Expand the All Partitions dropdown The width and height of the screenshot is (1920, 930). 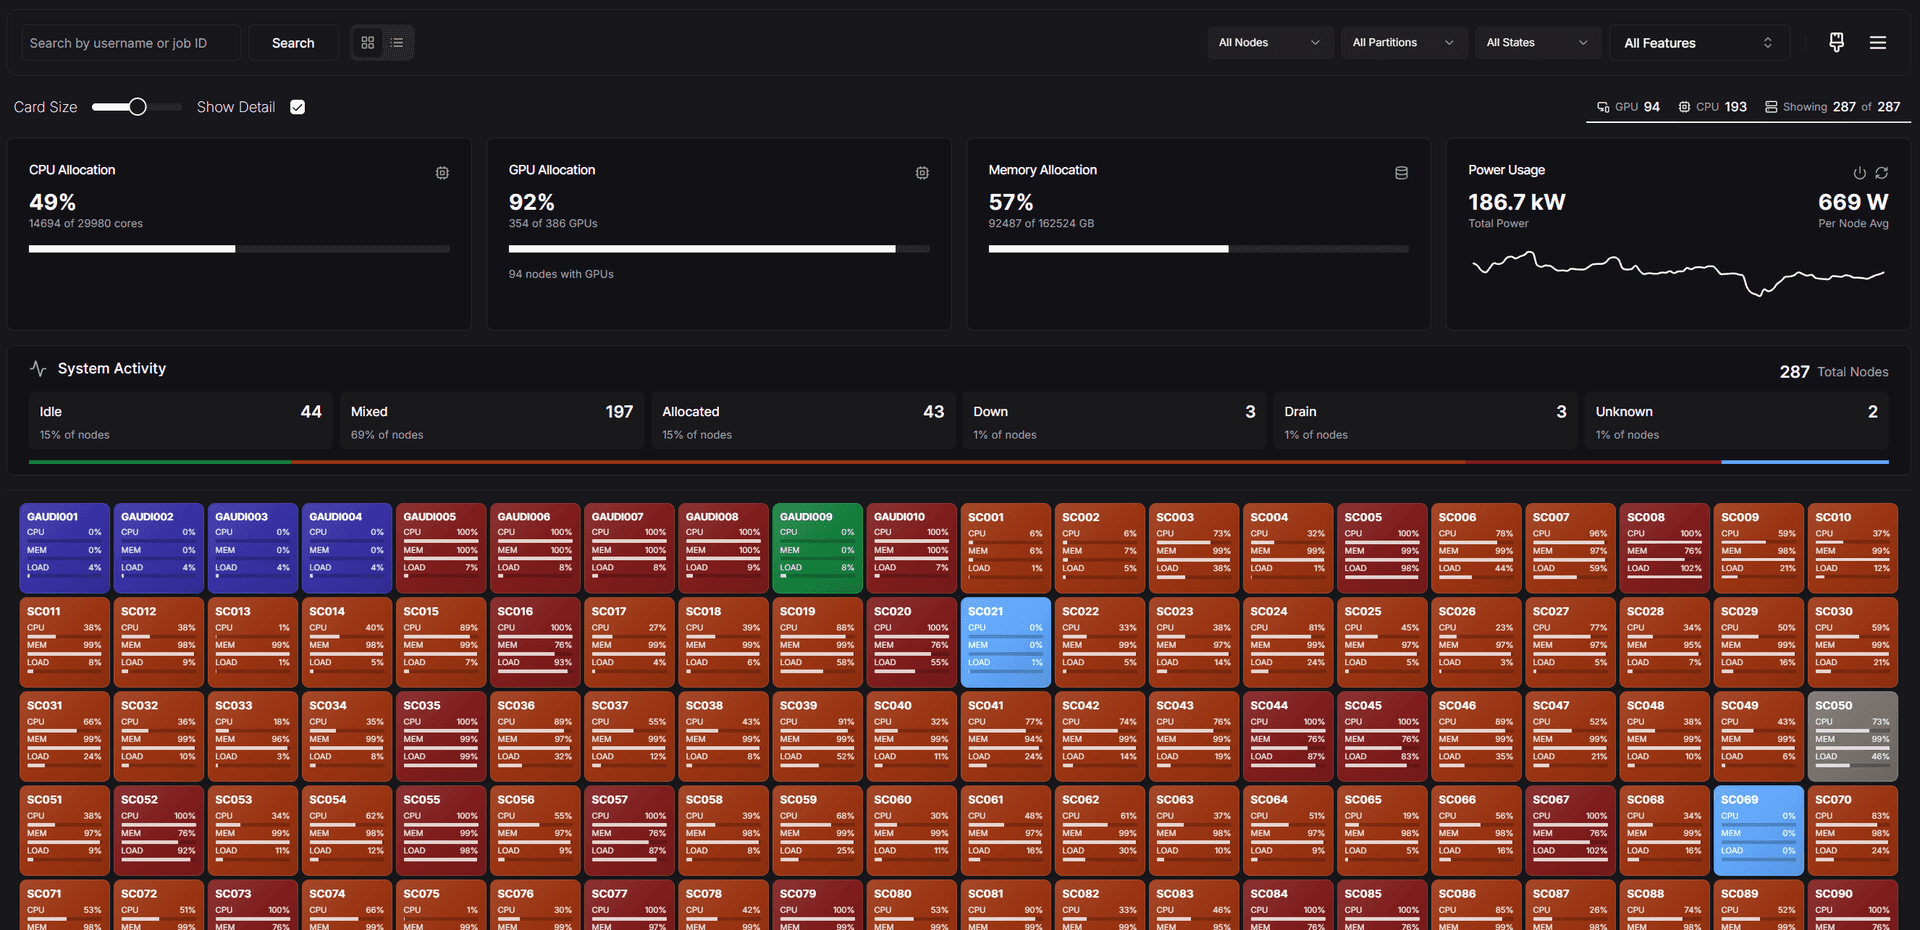point(1404,43)
